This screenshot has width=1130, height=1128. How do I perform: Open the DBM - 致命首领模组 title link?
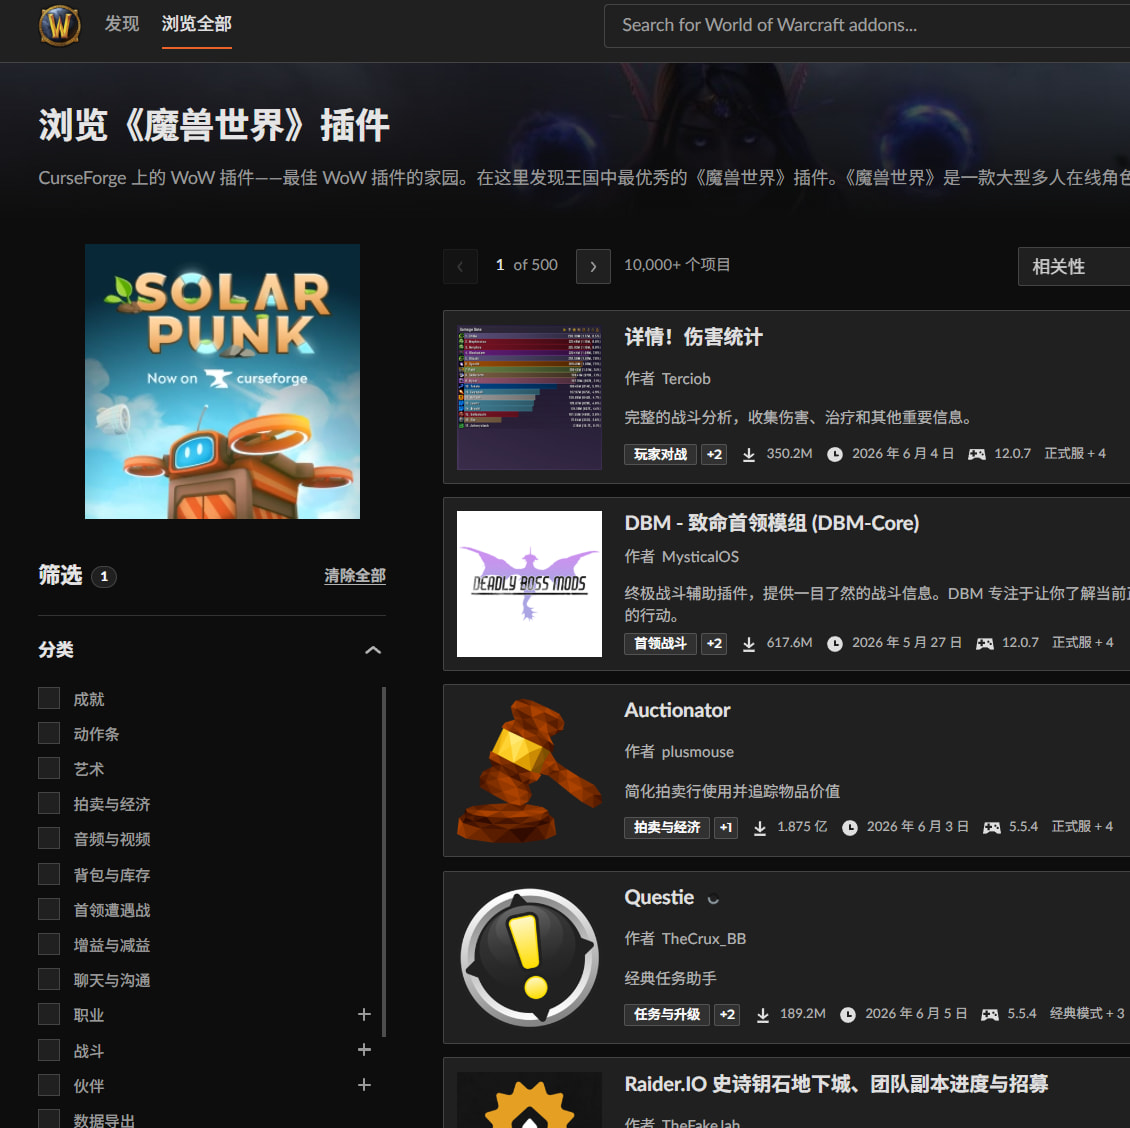tap(772, 523)
